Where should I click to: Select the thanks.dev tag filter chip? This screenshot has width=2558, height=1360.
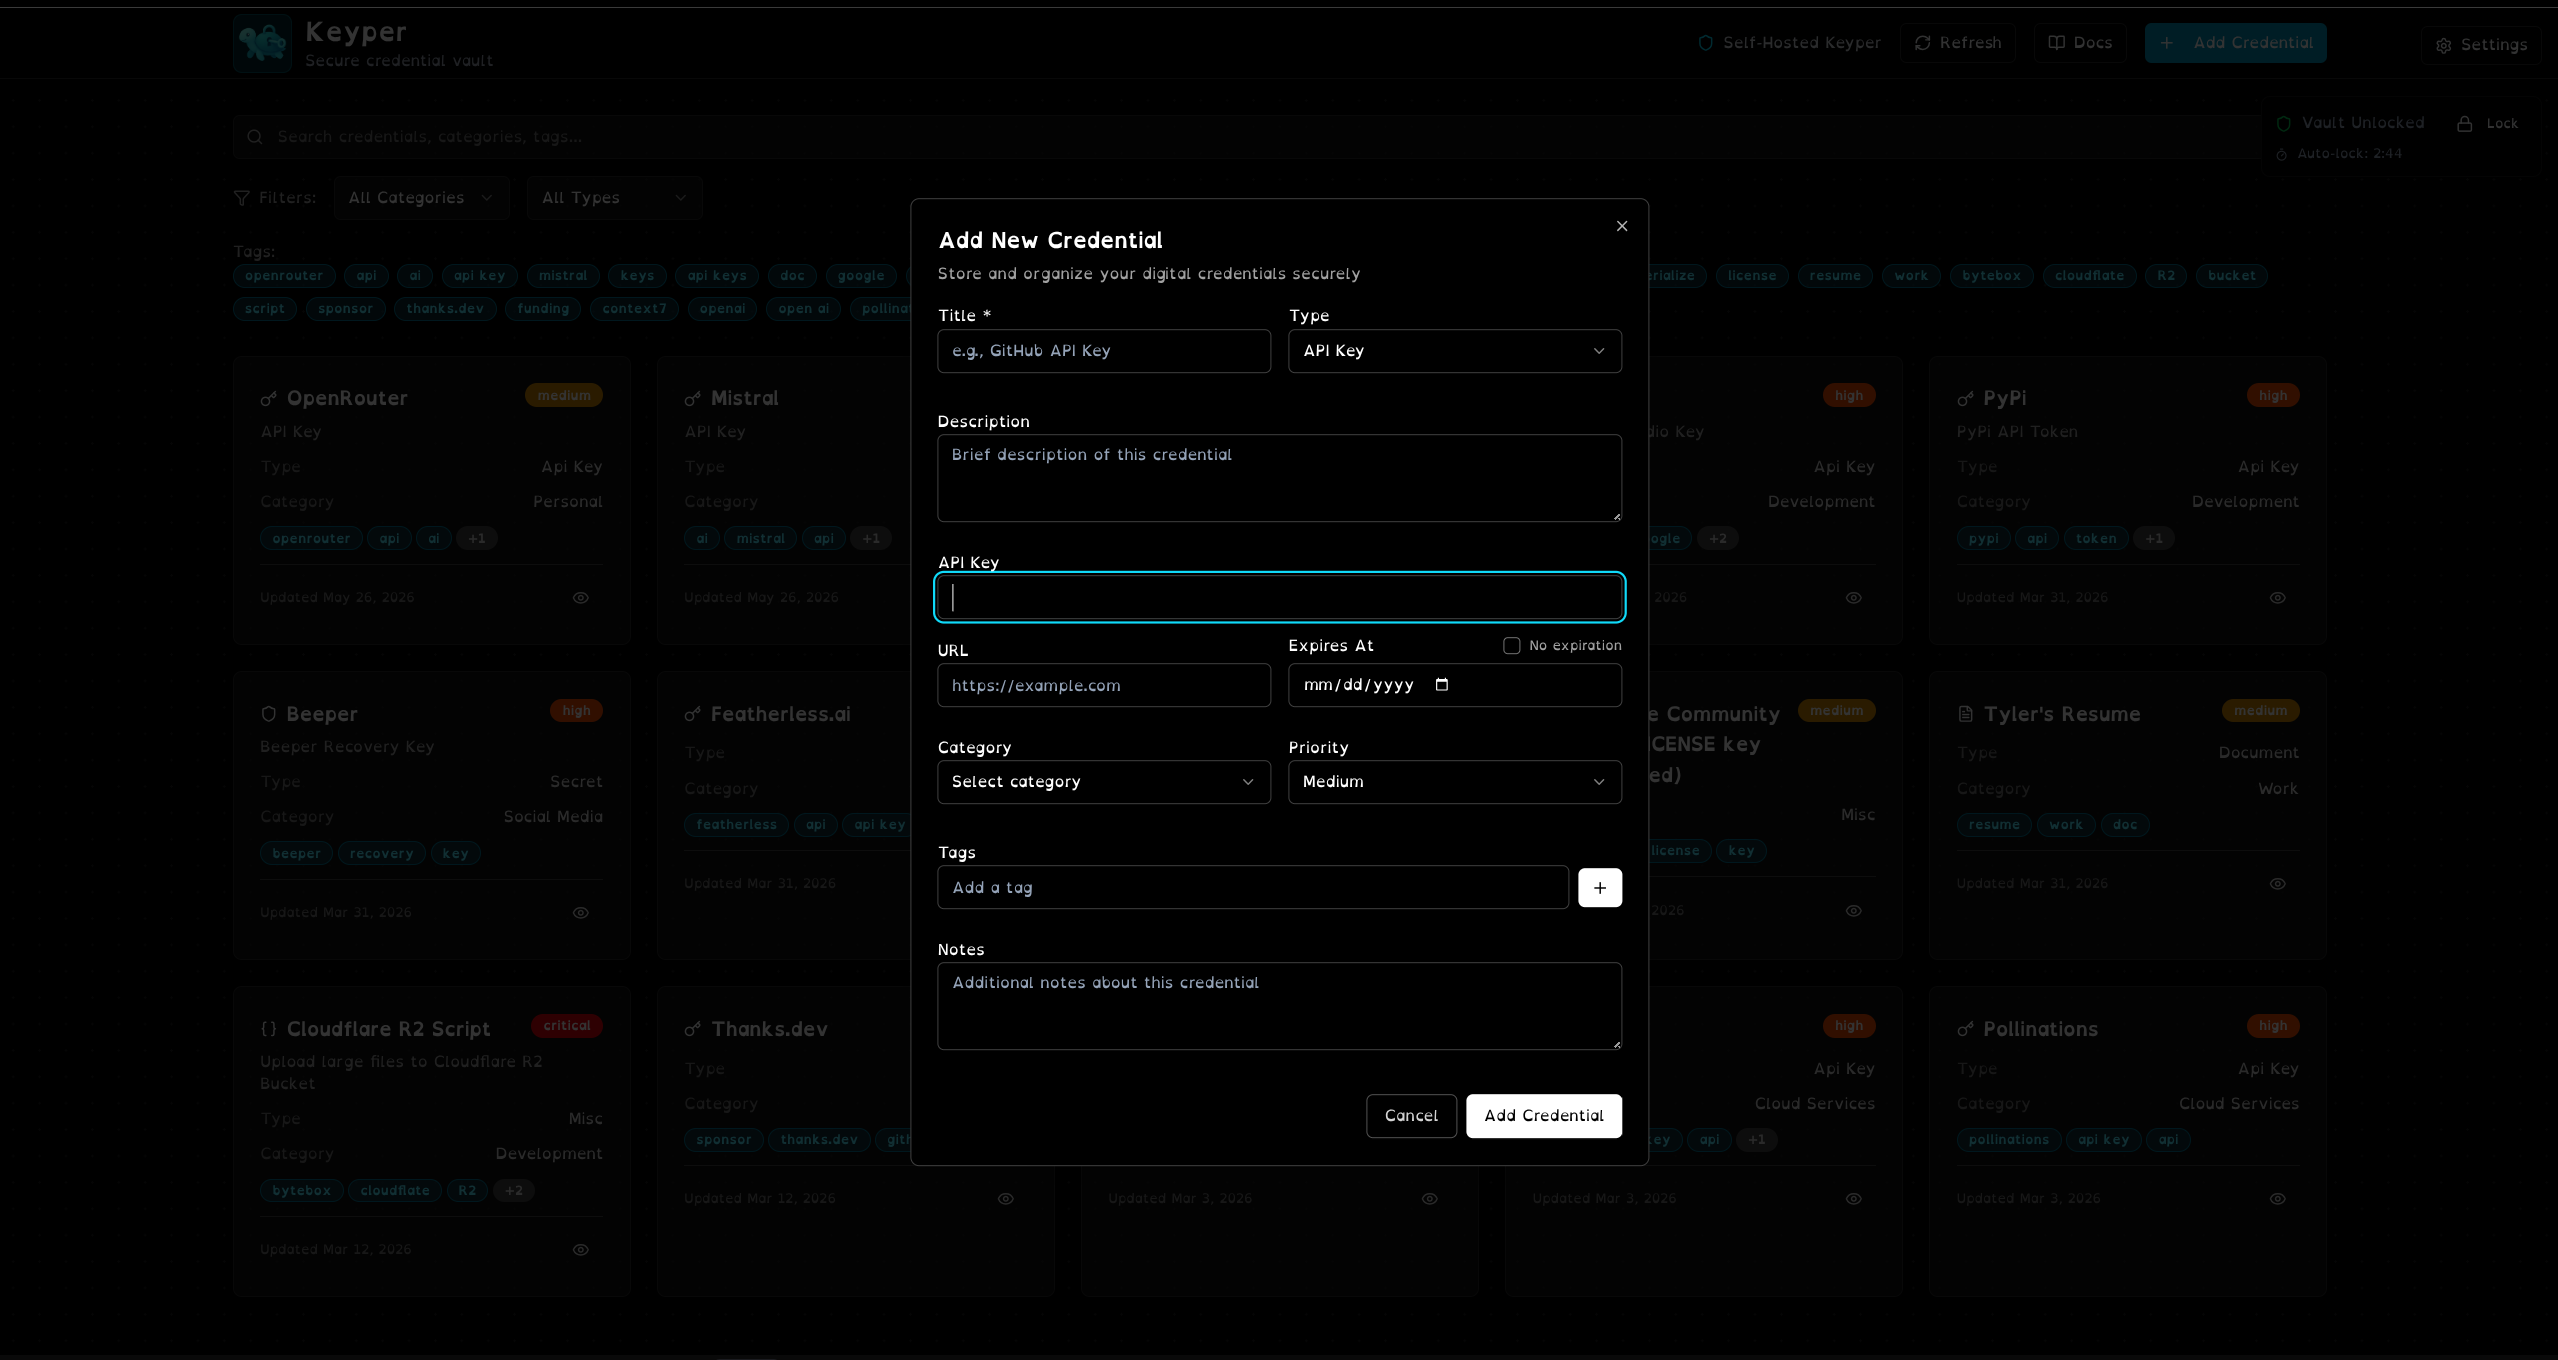pyautogui.click(x=445, y=309)
